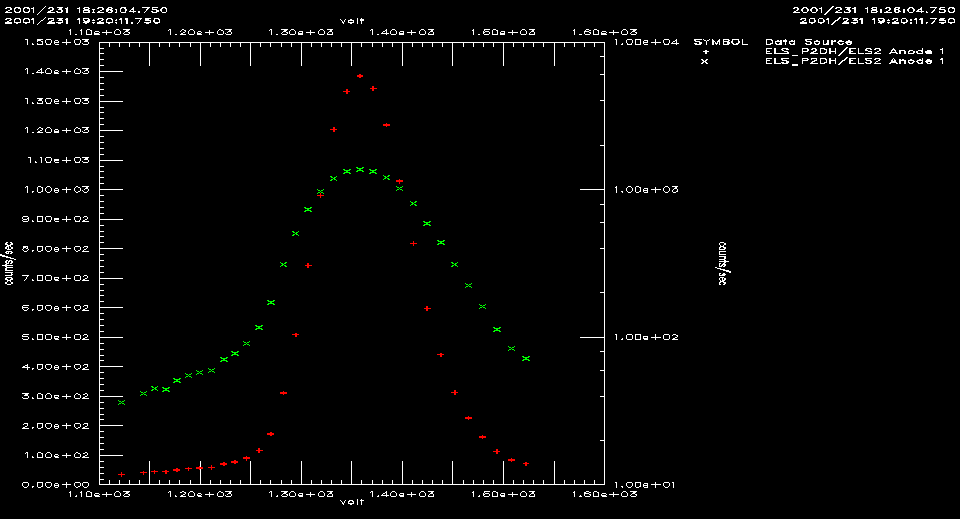Click the 3.00e+02 left axis label
Screen dimensions: 960x519
[x=56, y=396]
